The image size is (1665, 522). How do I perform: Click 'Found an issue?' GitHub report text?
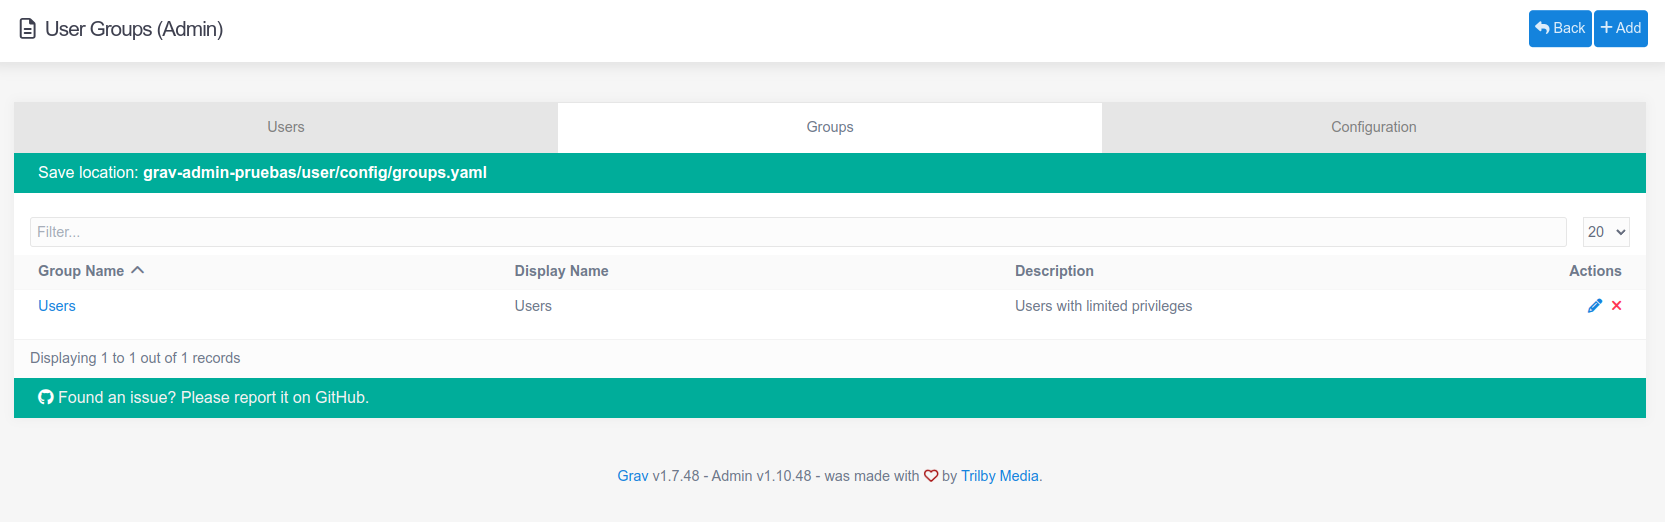213,398
